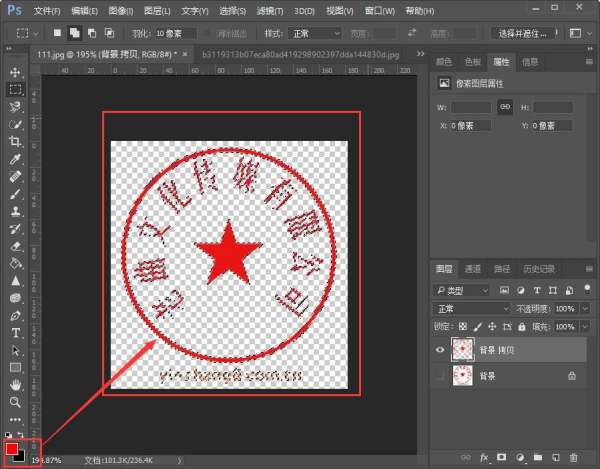The height and width of the screenshot is (469, 600).
Task: Click the add layer style fx icon
Action: pos(483,457)
